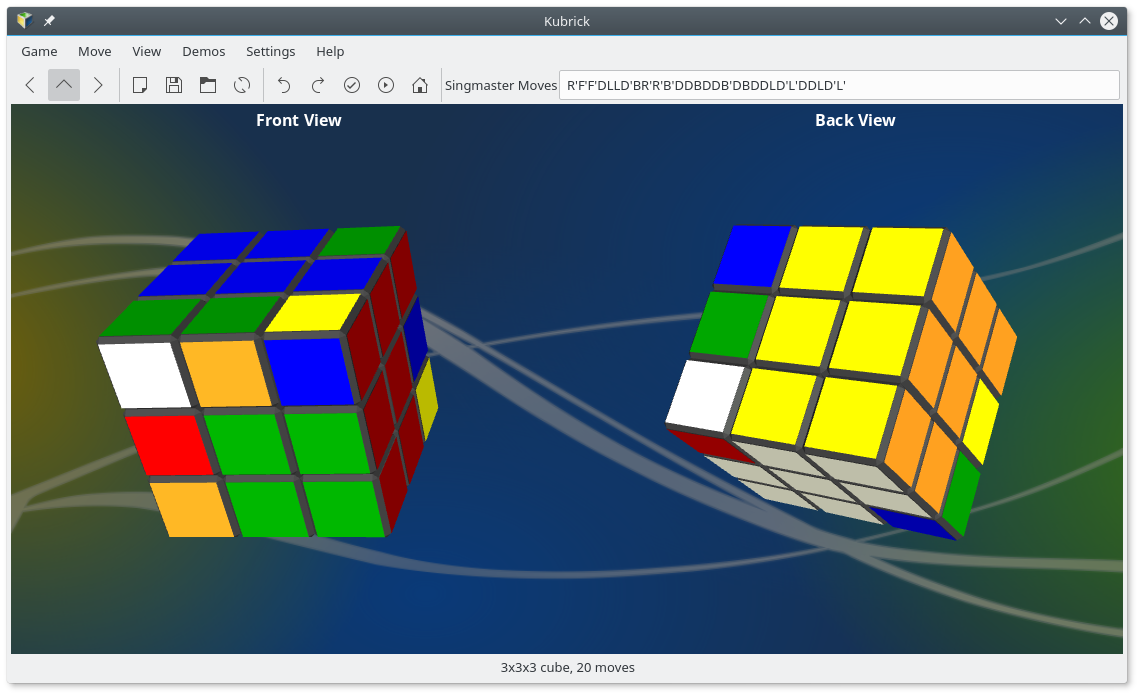Reset view with home icon

click(420, 85)
